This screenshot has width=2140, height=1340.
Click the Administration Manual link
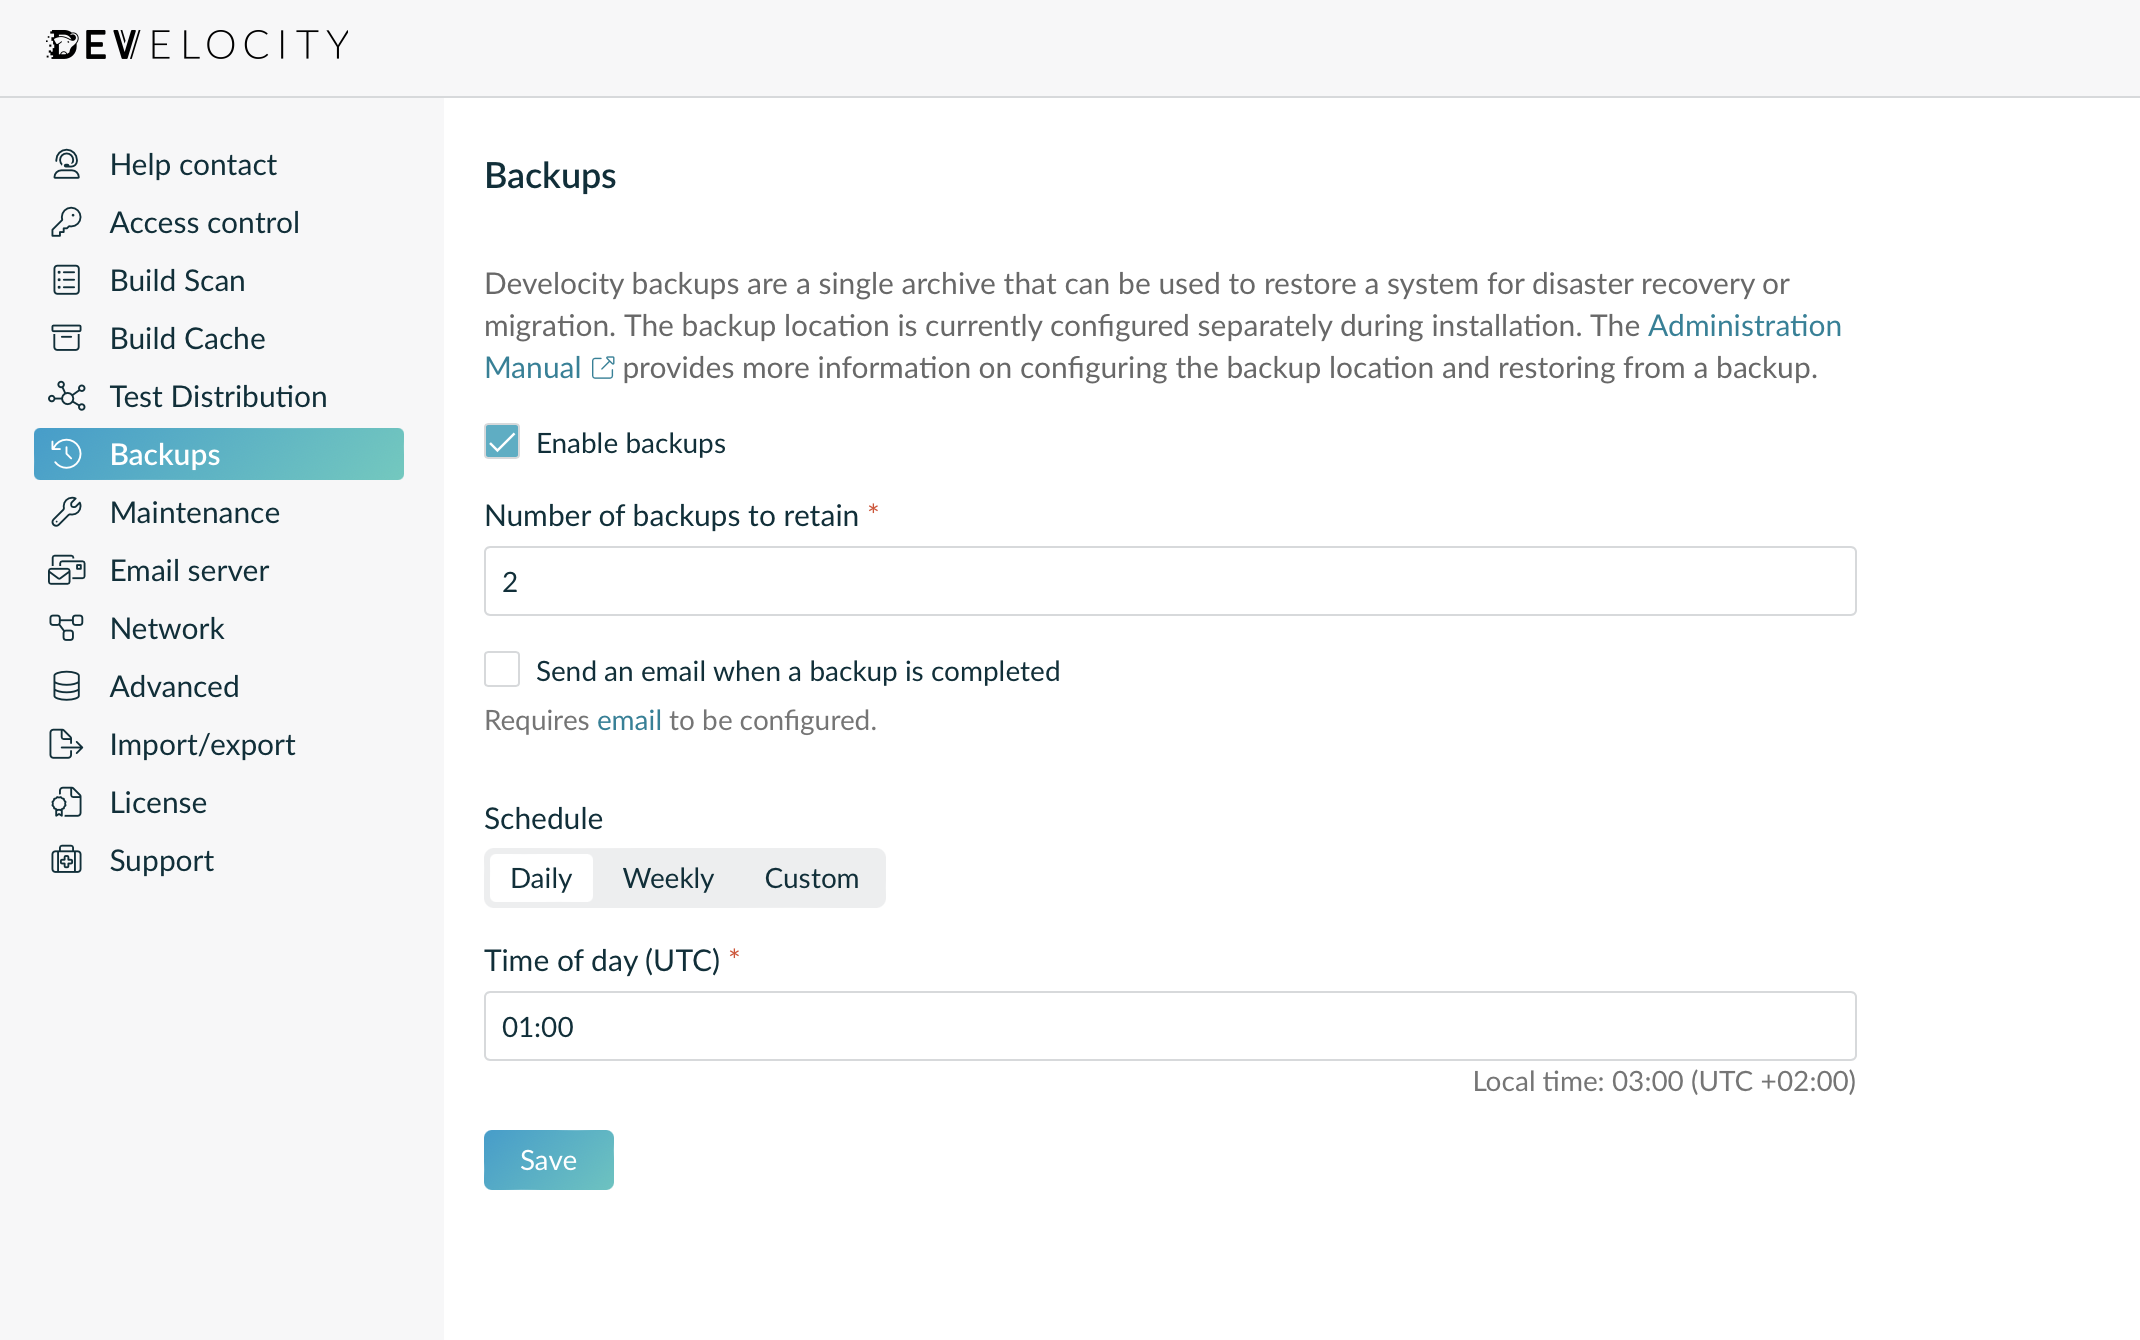click(1743, 325)
